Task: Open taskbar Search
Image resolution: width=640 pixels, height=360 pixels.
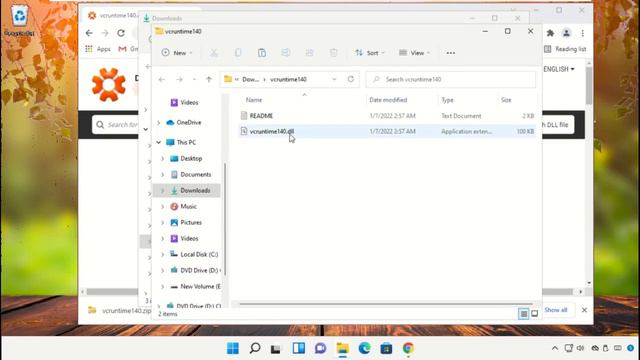Action: [255, 348]
